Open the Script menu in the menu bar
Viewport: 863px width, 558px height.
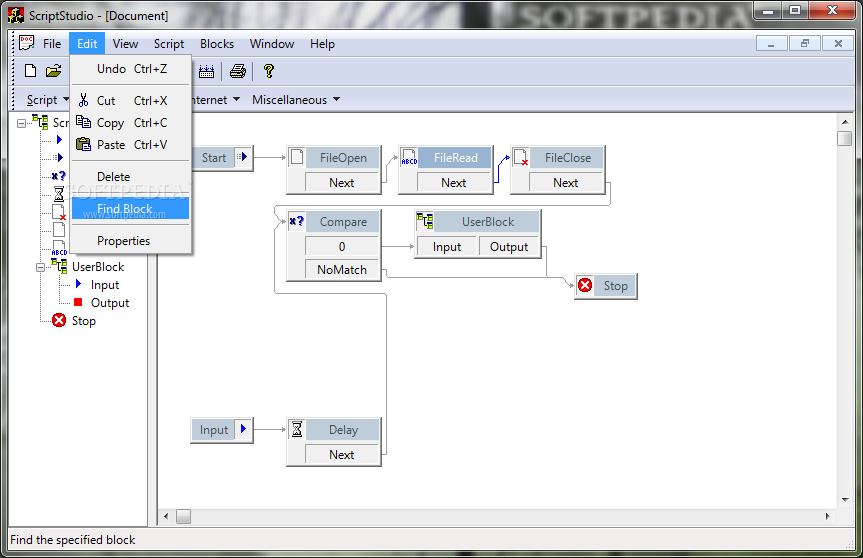(169, 43)
